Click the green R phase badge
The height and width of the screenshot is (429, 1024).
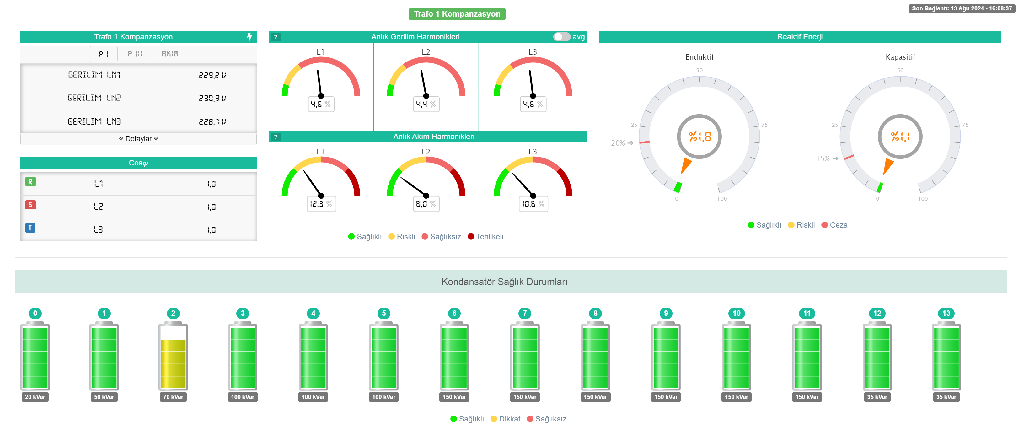30,183
